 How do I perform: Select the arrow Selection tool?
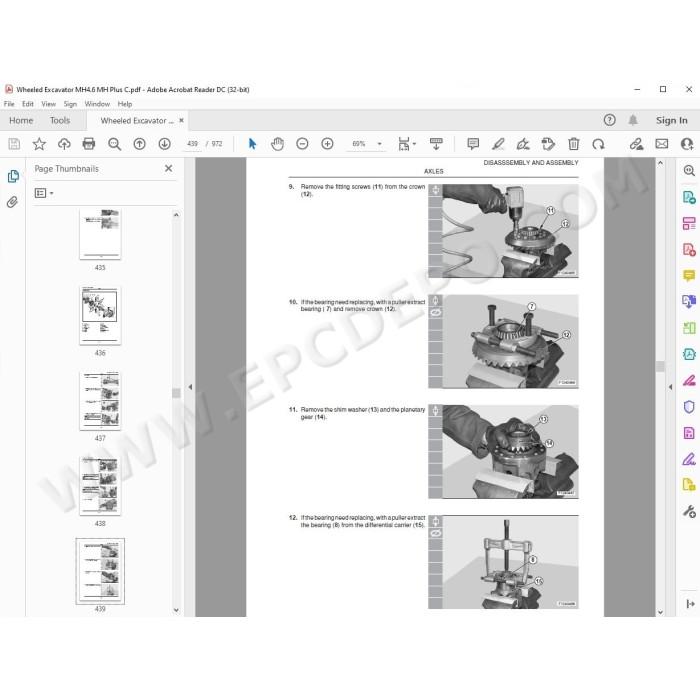tap(252, 144)
